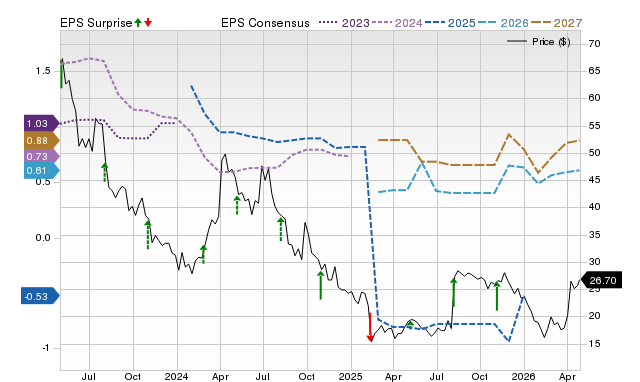Click the green surprise arrow near November 2023
640x382 pixels.
[148, 235]
